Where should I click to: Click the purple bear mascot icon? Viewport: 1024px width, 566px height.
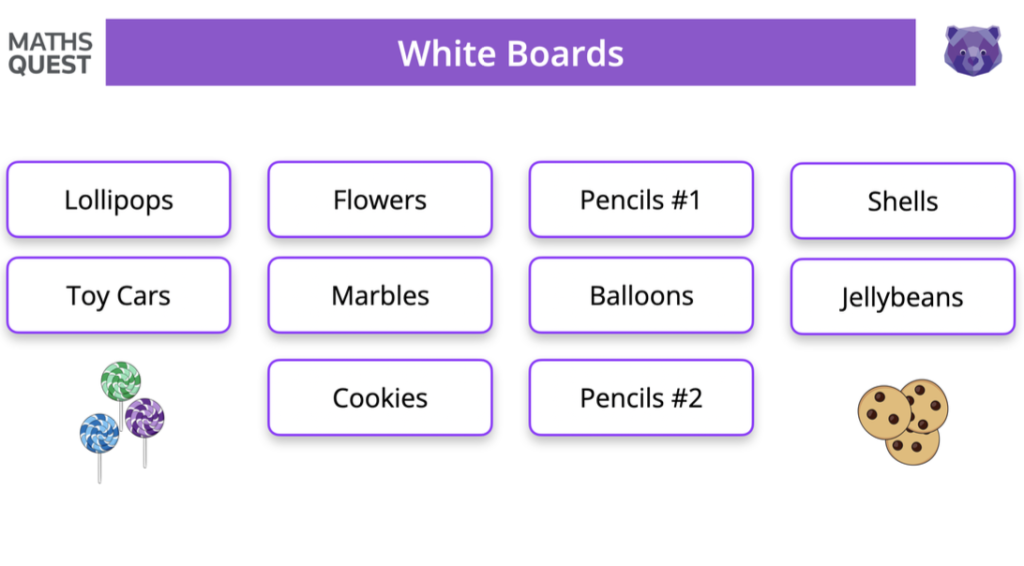(x=972, y=50)
